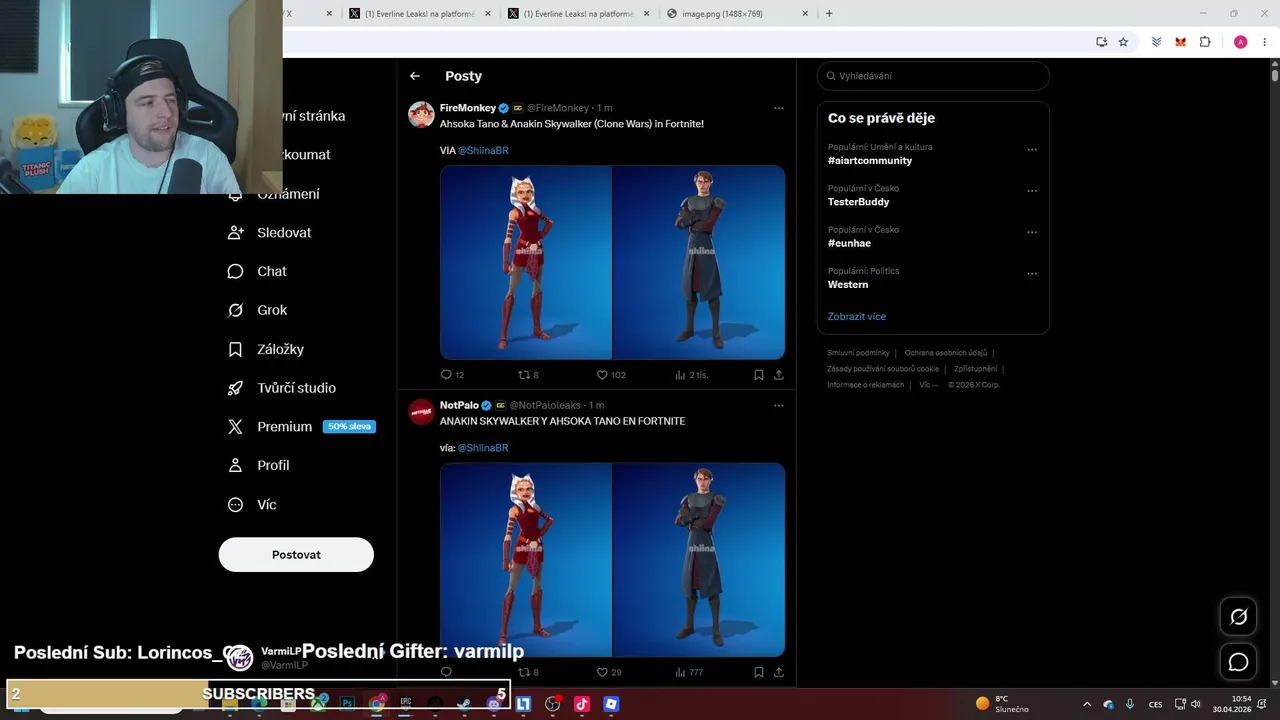1280x720 pixels.
Task: Open Roblox from the taskbar
Action: pyautogui.click(x=611, y=704)
